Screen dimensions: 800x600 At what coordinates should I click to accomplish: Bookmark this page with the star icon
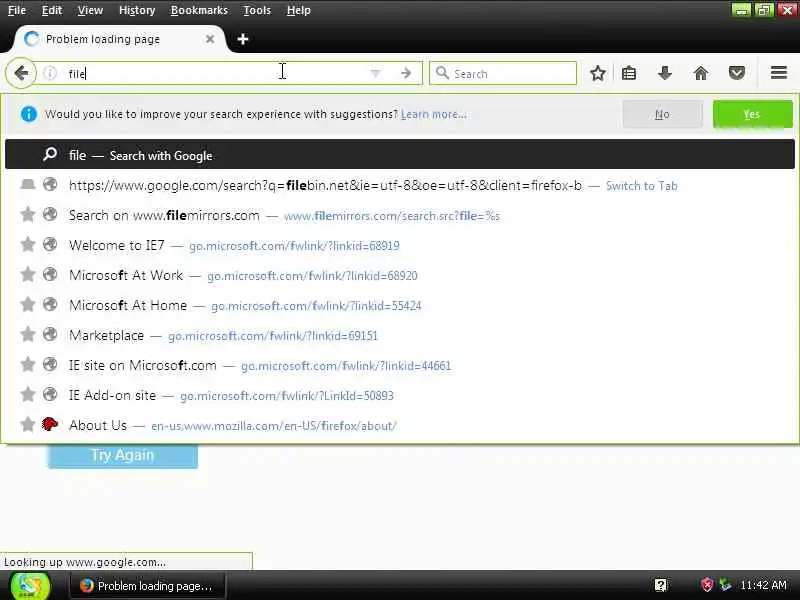597,73
